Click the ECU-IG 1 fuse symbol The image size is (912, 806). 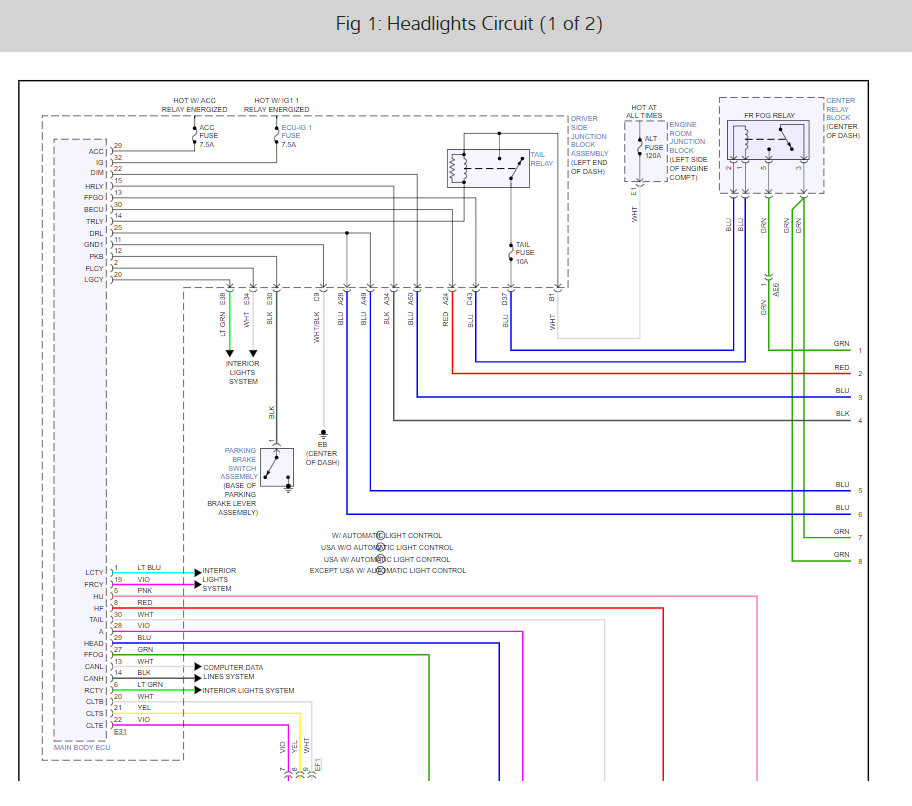pos(276,134)
